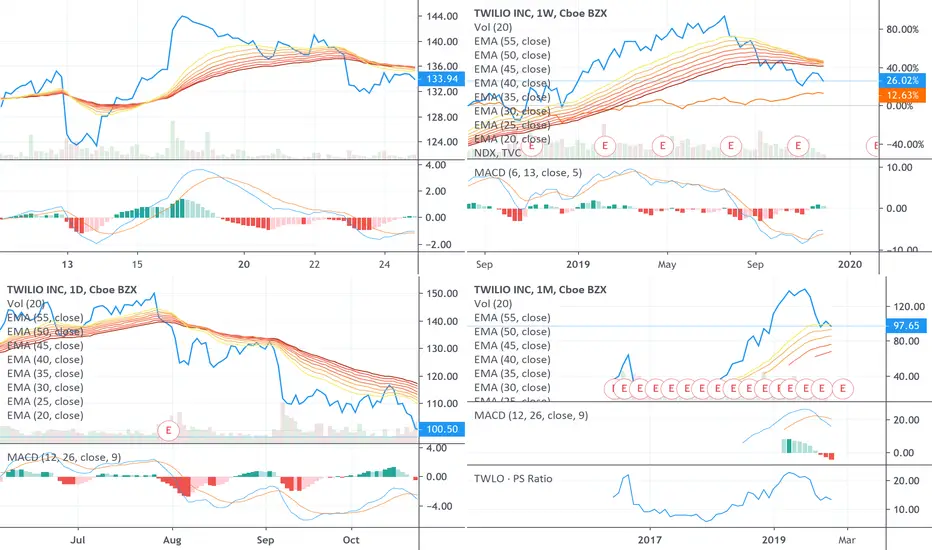Select the 26.02% blue value label on the 1W chart
The image size is (932, 550).
[902, 80]
